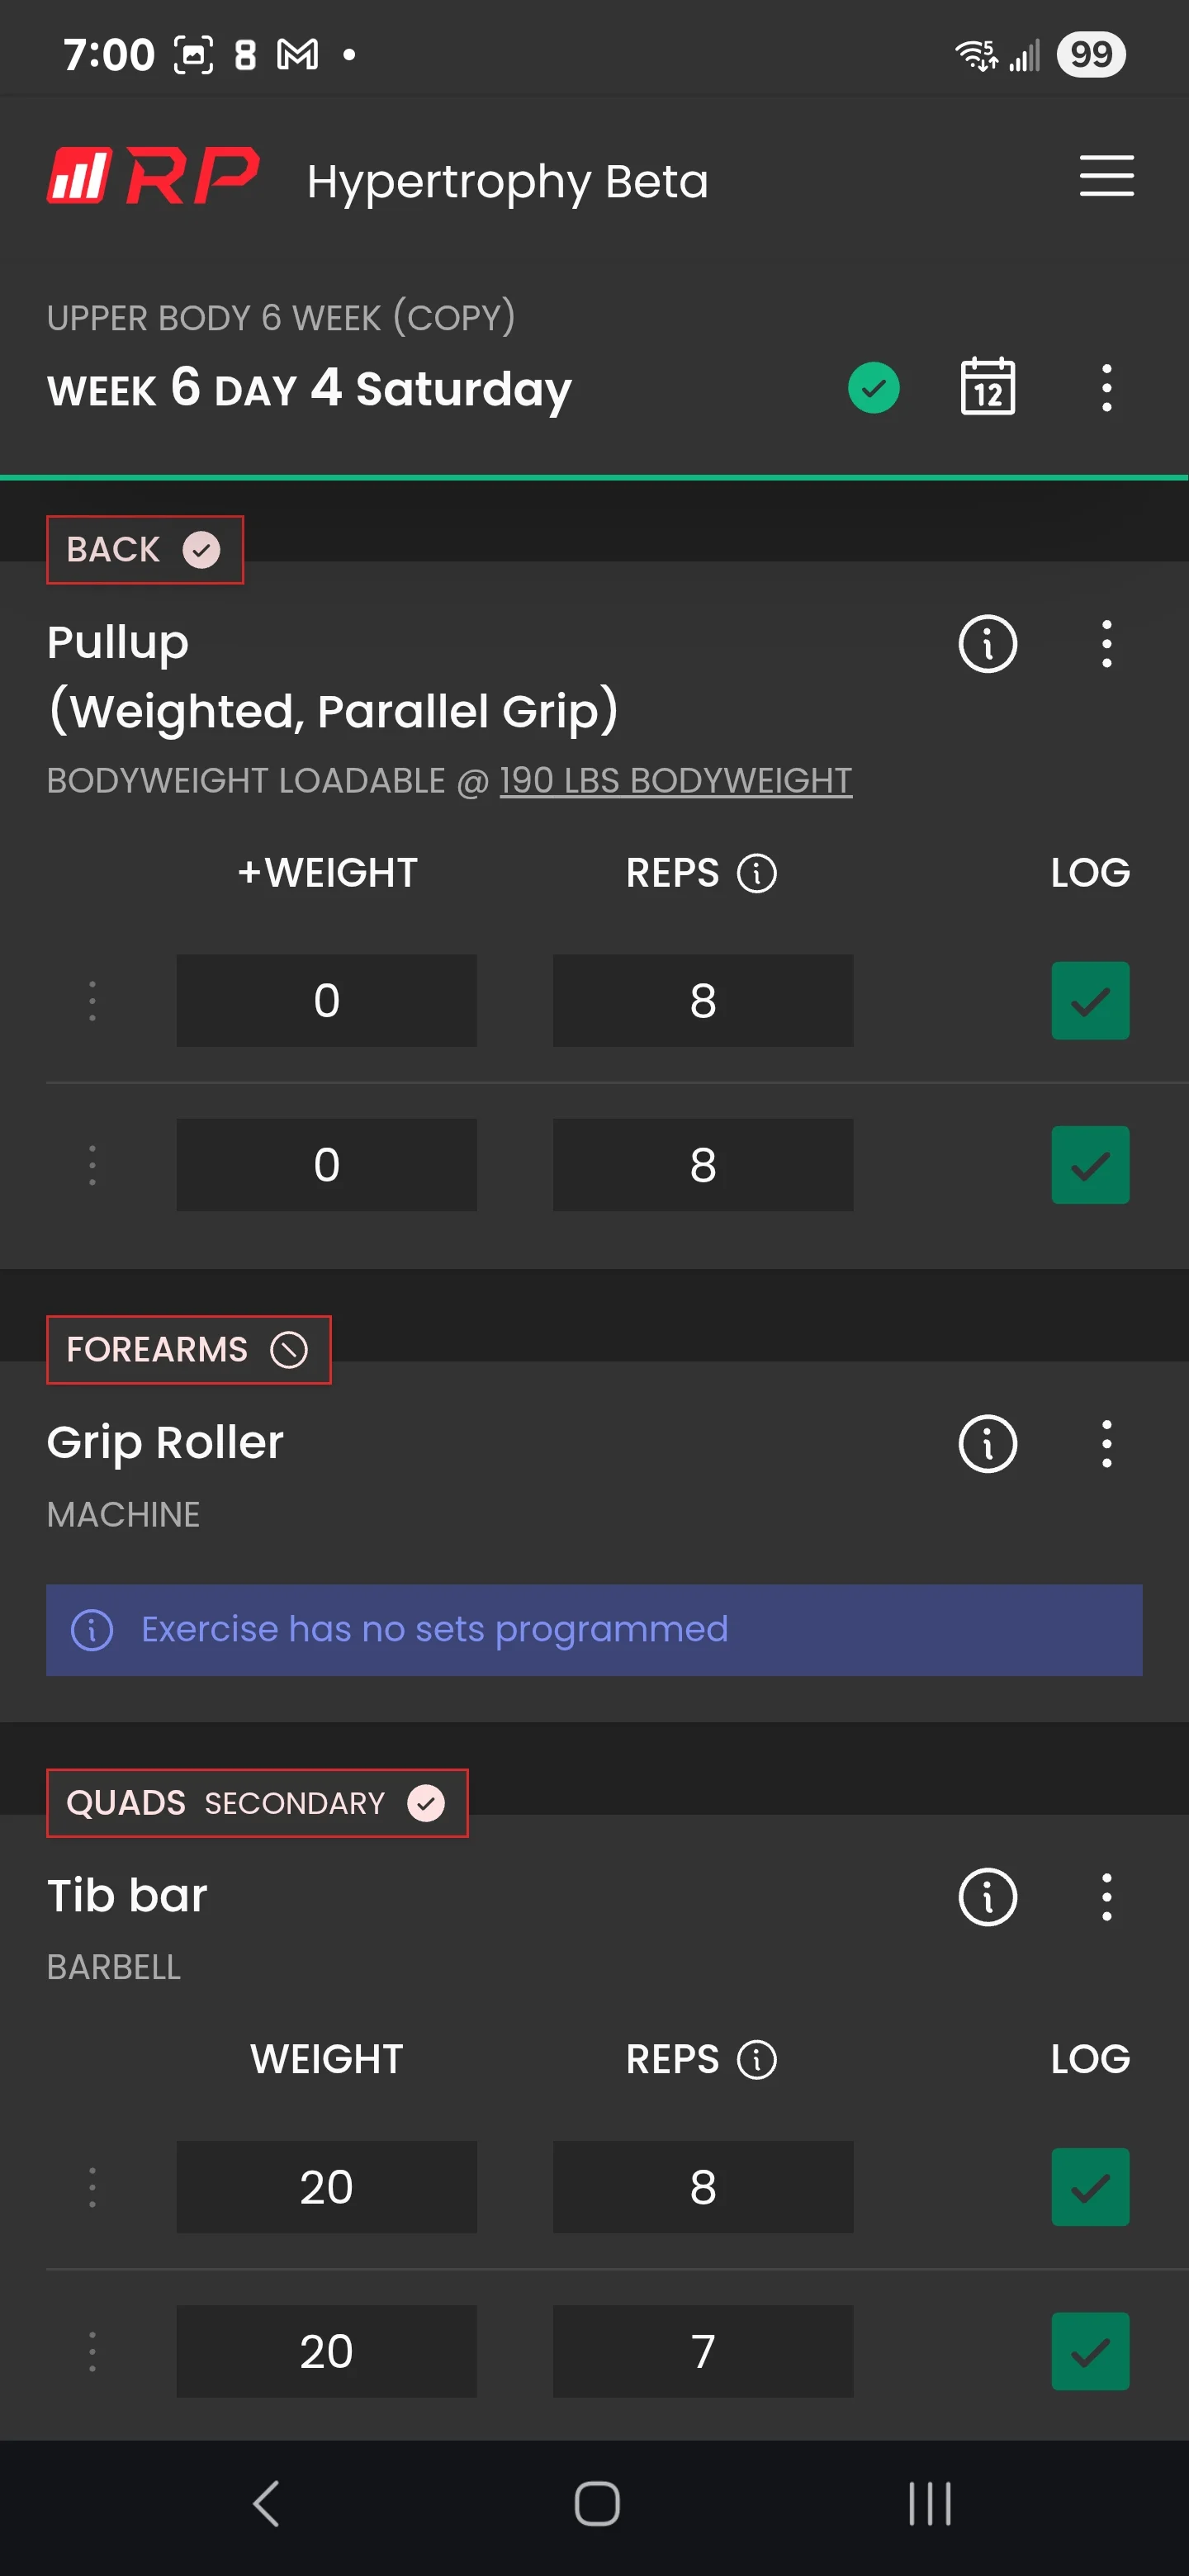
Task: Open the Grip Roller exercise info icon
Action: 987,1443
